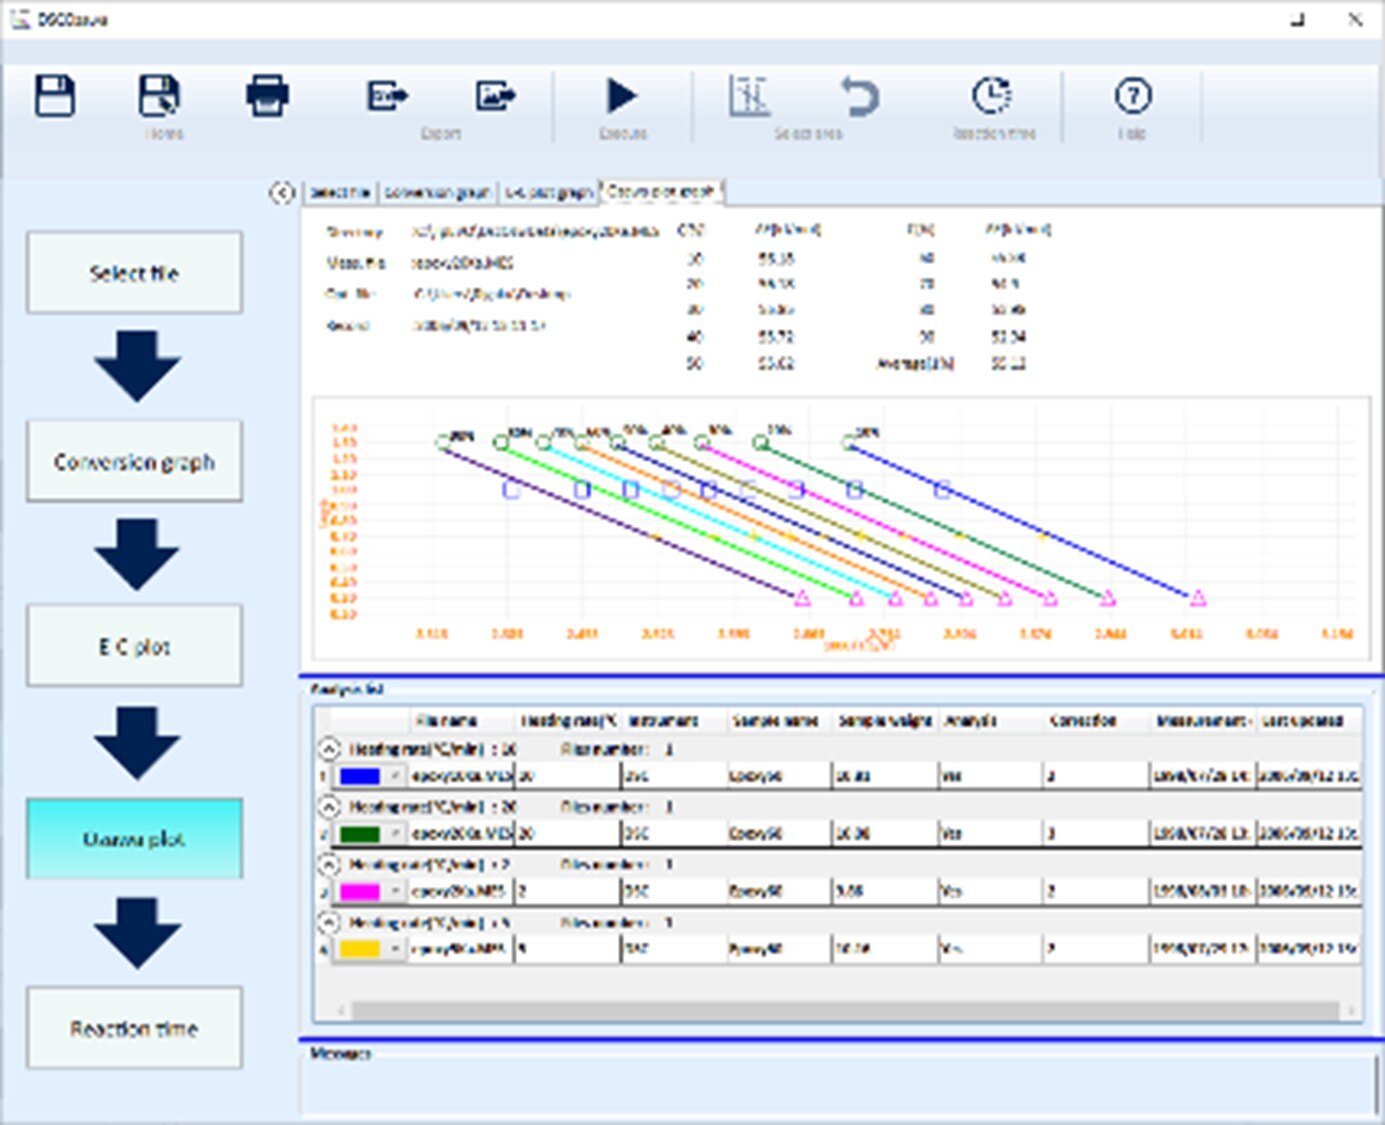
Task: Click the correction cell in the blue row
Action: point(1098,776)
